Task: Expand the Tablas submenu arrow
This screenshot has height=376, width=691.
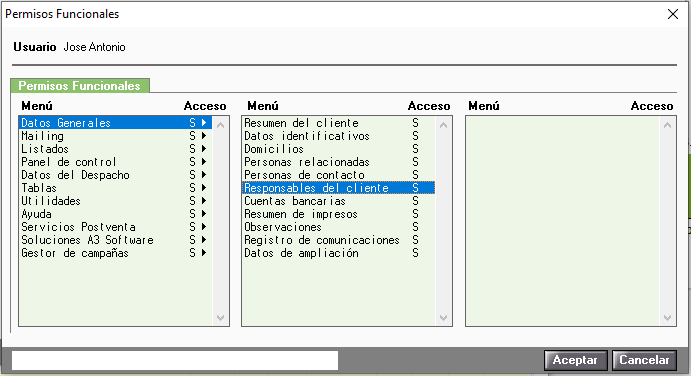Action: [204, 188]
